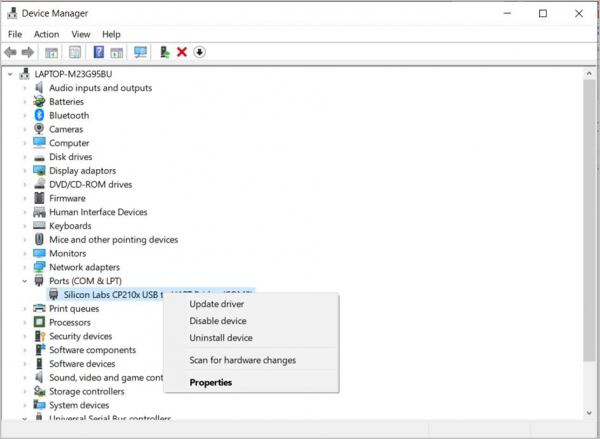The height and width of the screenshot is (439, 600).
Task: Select the Software components entry
Action: point(92,350)
